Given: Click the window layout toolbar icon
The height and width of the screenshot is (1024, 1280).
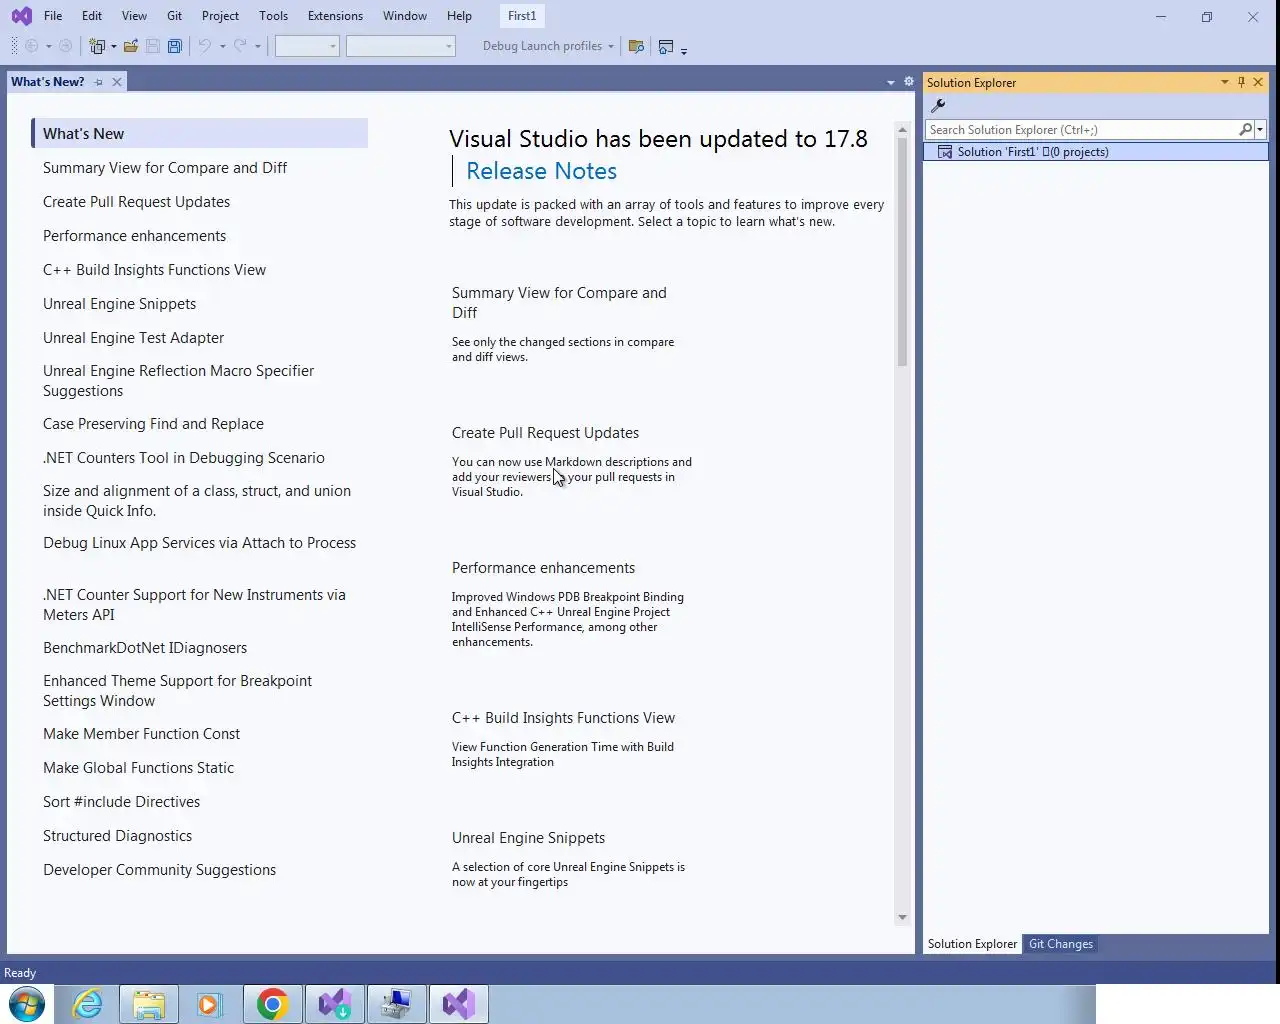Looking at the screenshot, I should point(666,46).
